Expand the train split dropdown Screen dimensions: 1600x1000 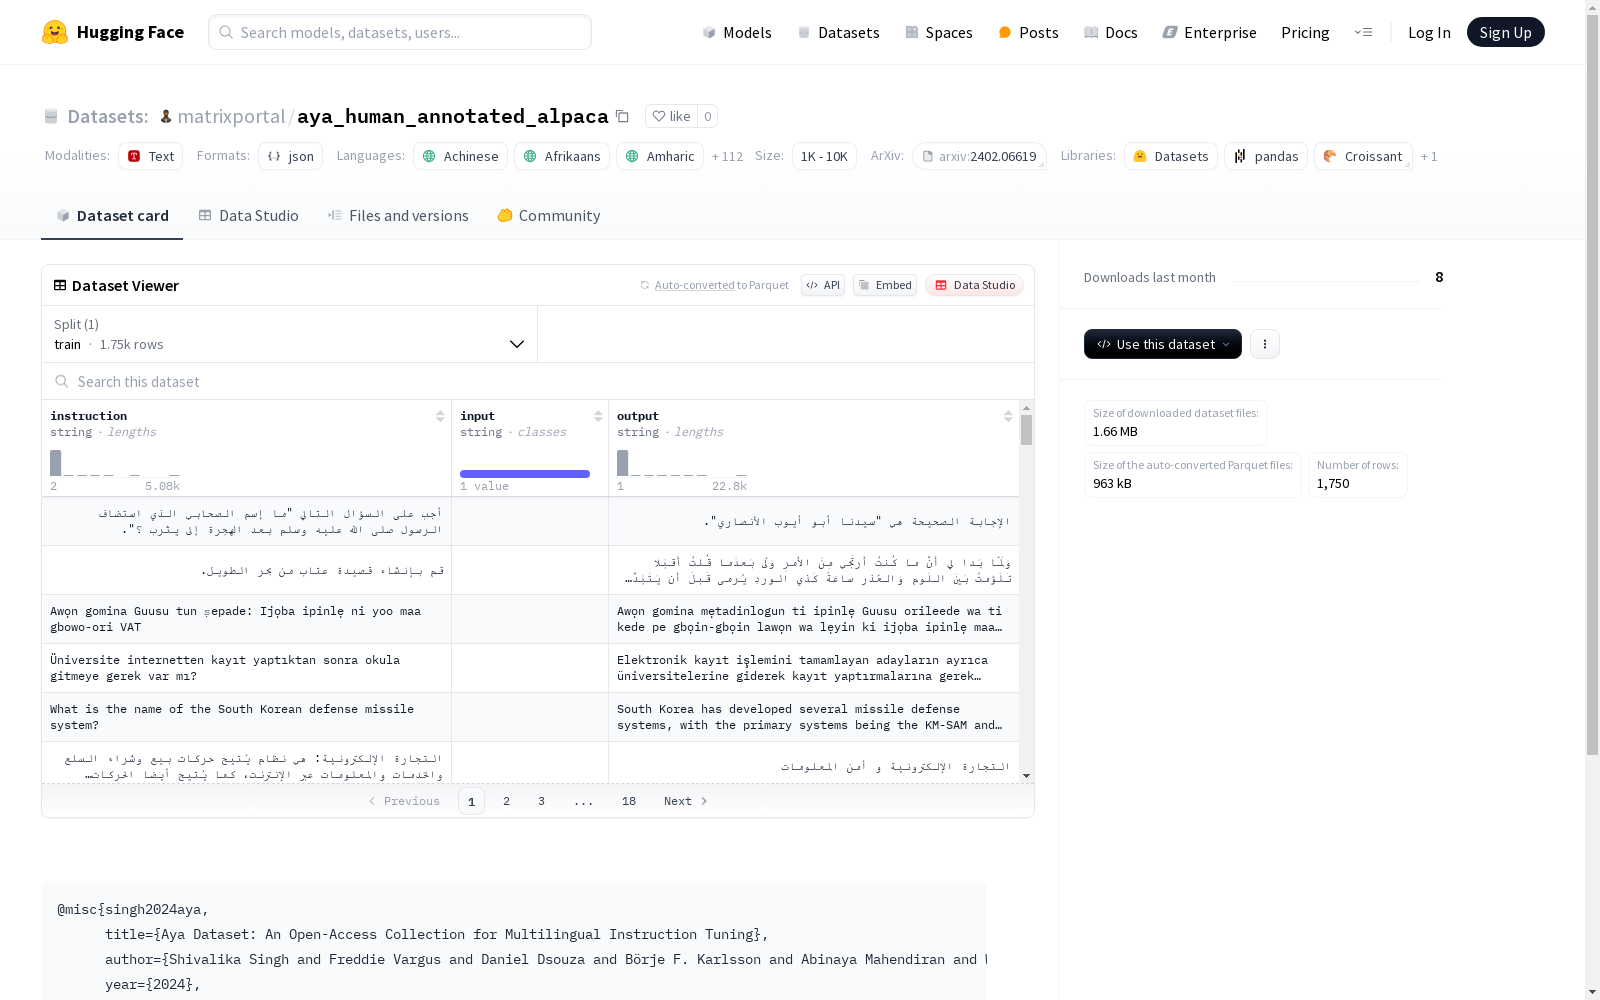coord(290,334)
